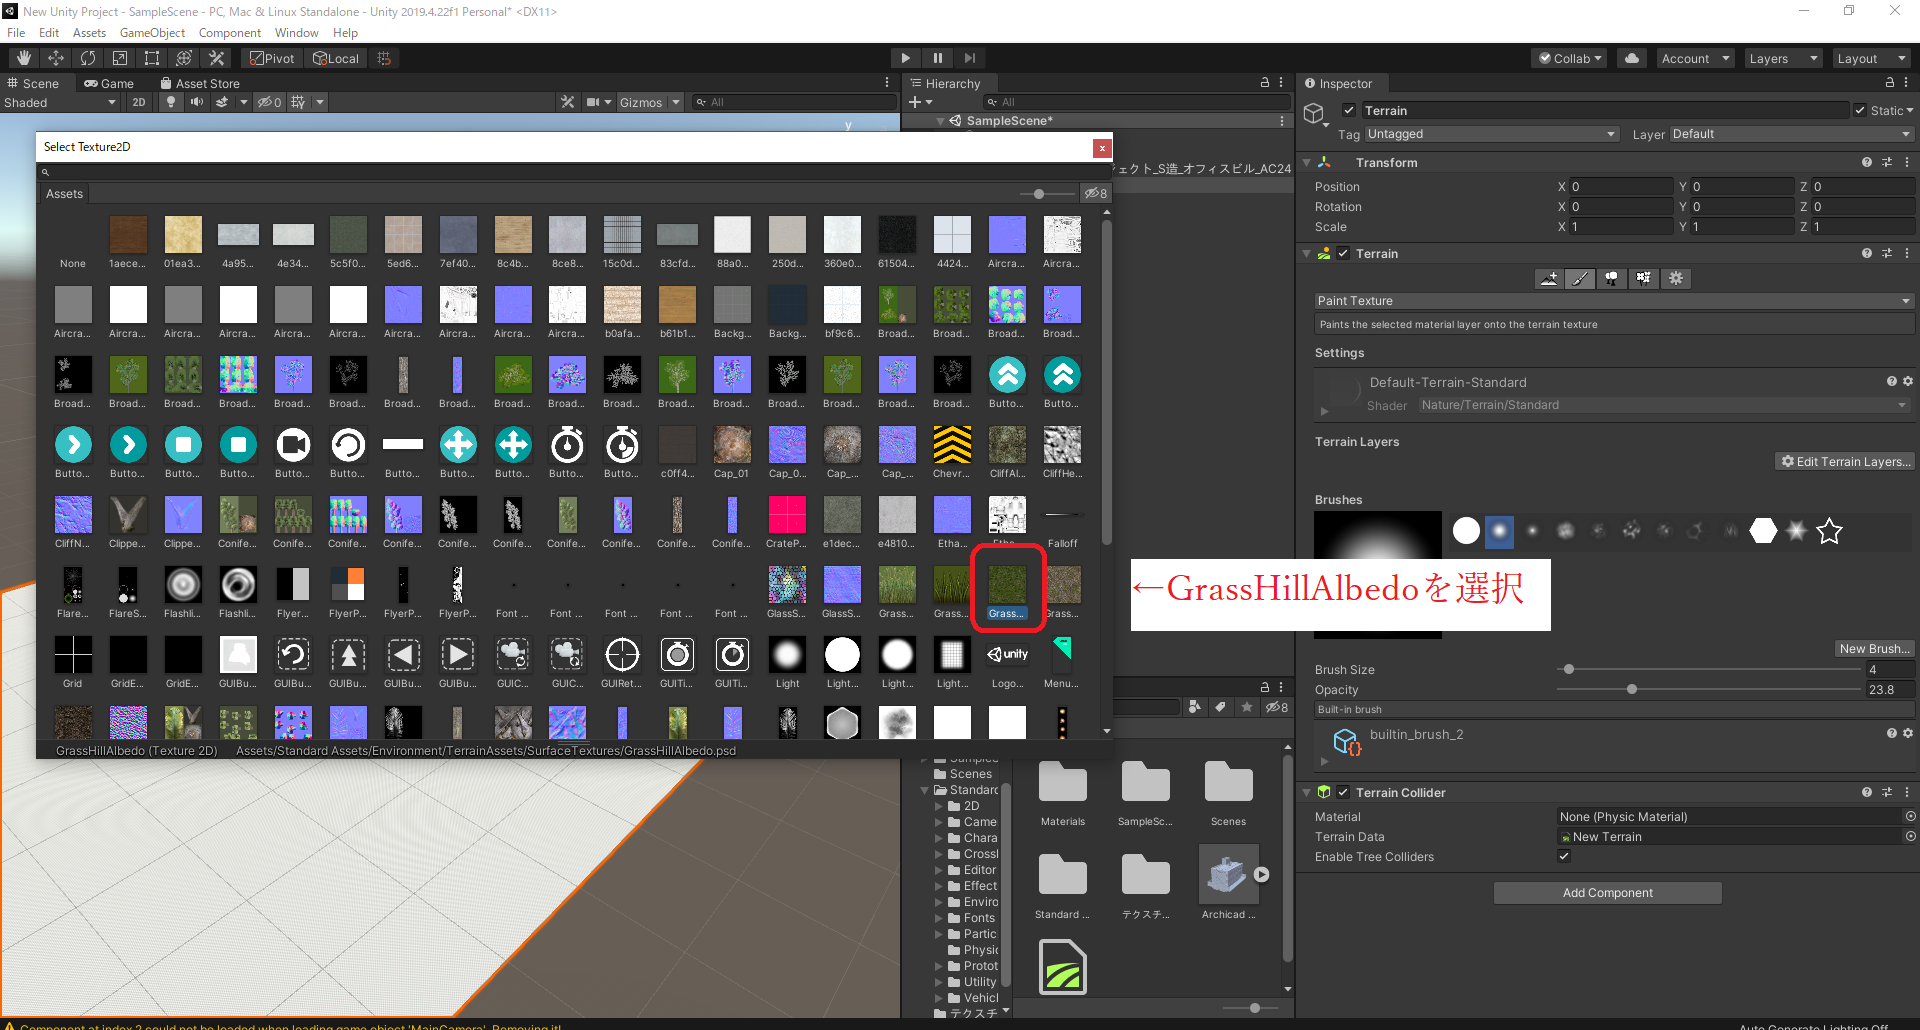Pick the star outline brush

point(1829,531)
